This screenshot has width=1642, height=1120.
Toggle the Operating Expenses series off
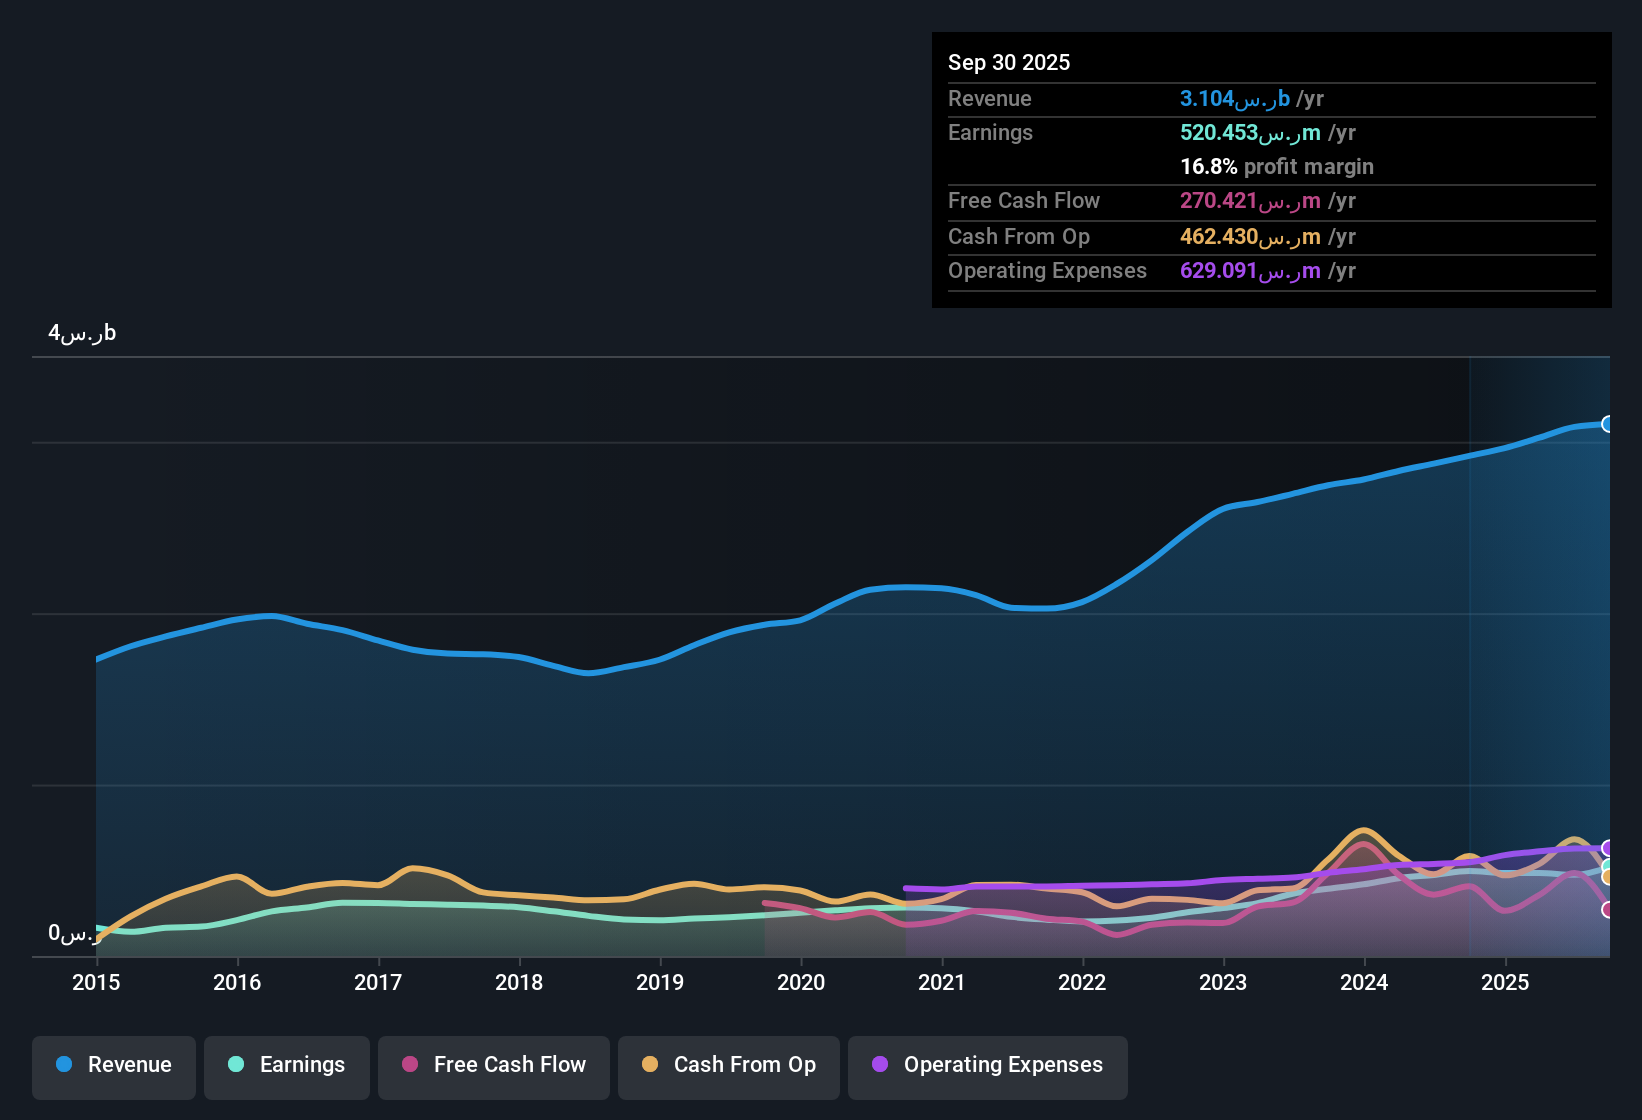(x=987, y=1067)
